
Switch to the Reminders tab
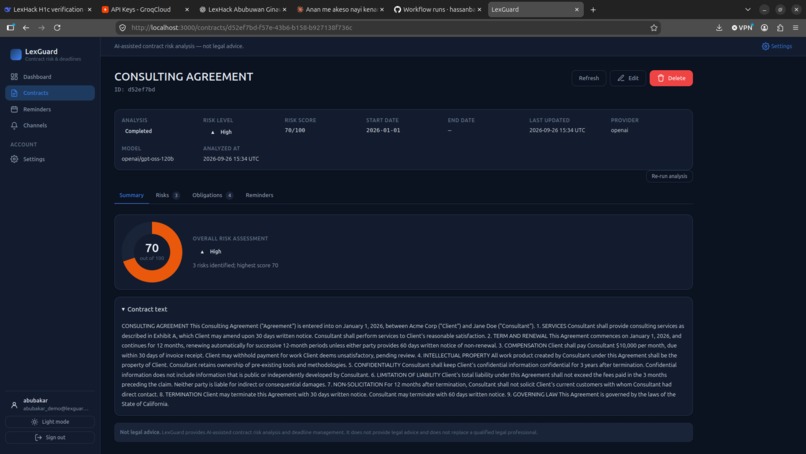[260, 195]
